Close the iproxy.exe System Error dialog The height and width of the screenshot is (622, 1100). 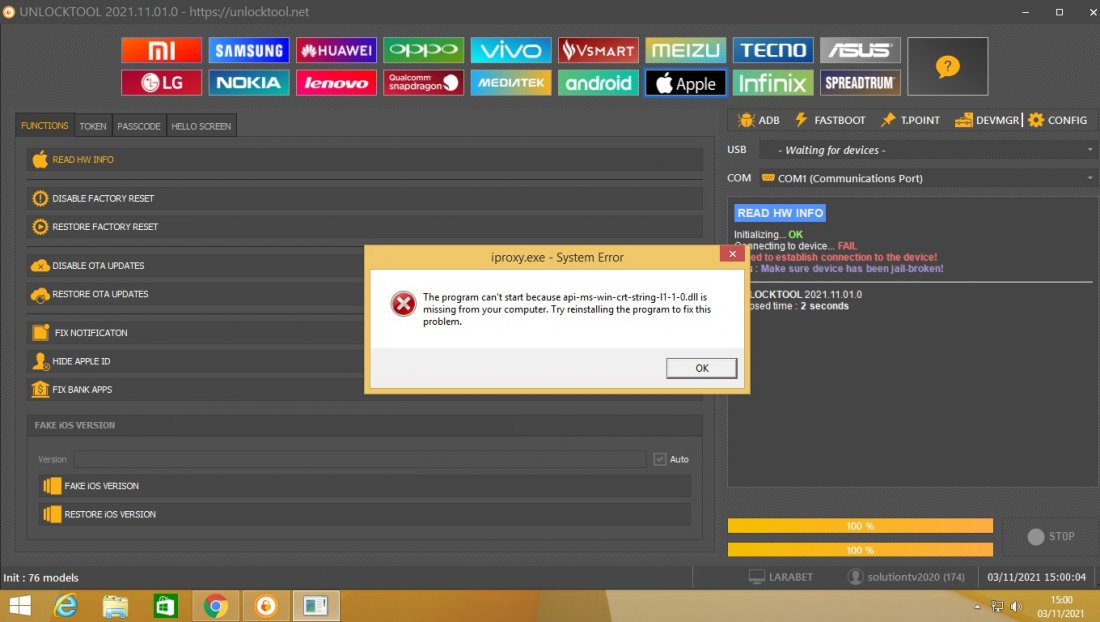point(732,254)
